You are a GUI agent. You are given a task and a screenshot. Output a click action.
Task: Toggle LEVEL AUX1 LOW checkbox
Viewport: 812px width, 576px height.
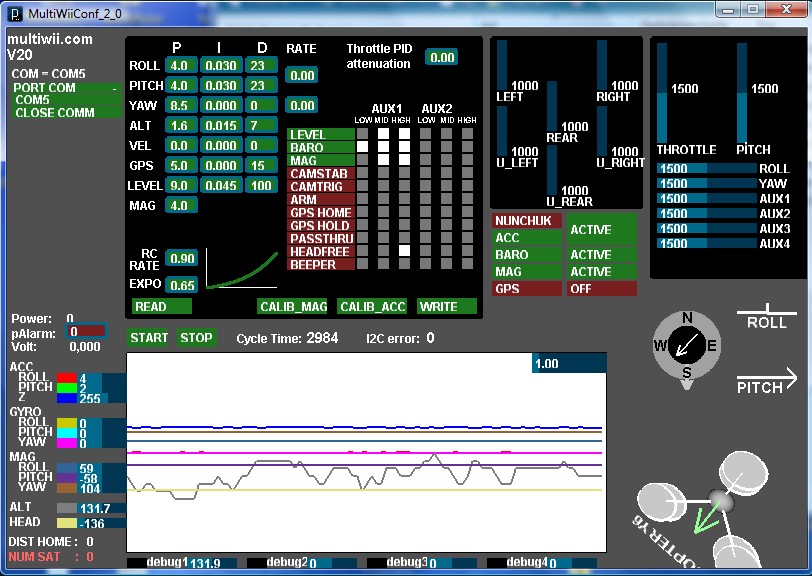[362, 134]
